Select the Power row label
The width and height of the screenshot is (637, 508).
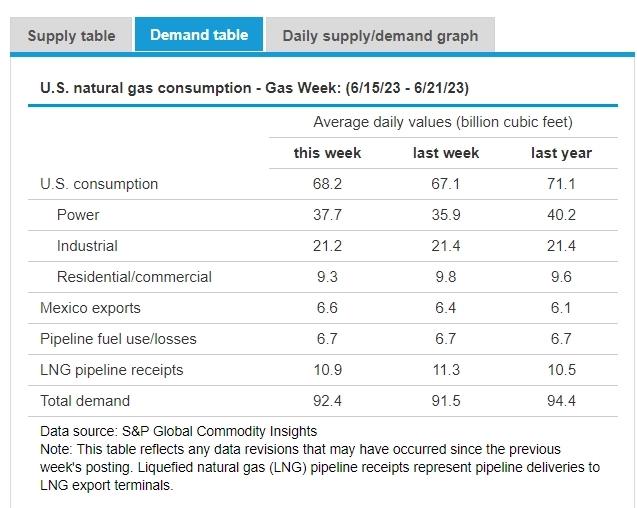[78, 215]
